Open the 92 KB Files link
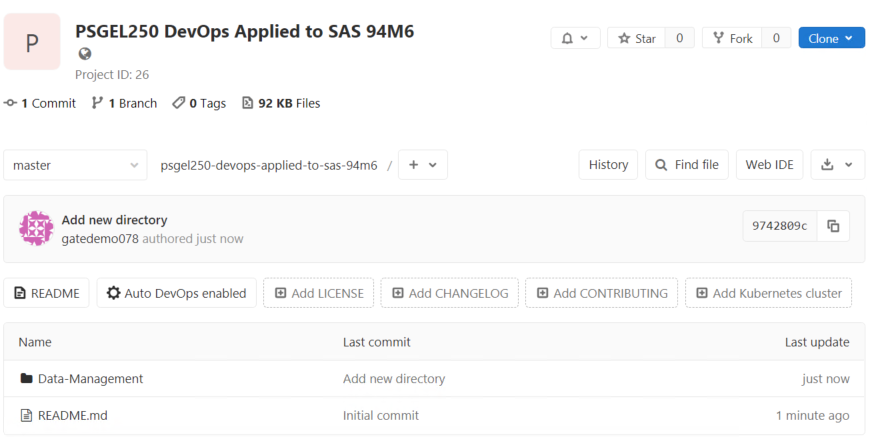 point(281,103)
